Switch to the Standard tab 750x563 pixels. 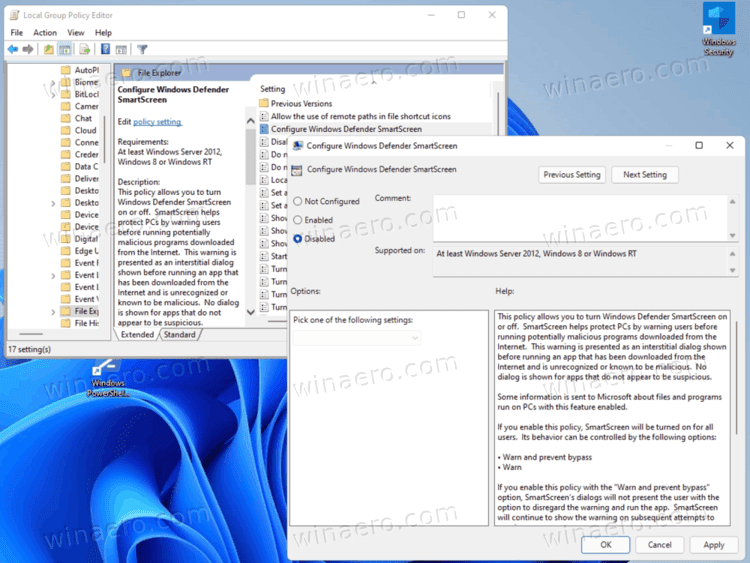click(179, 334)
